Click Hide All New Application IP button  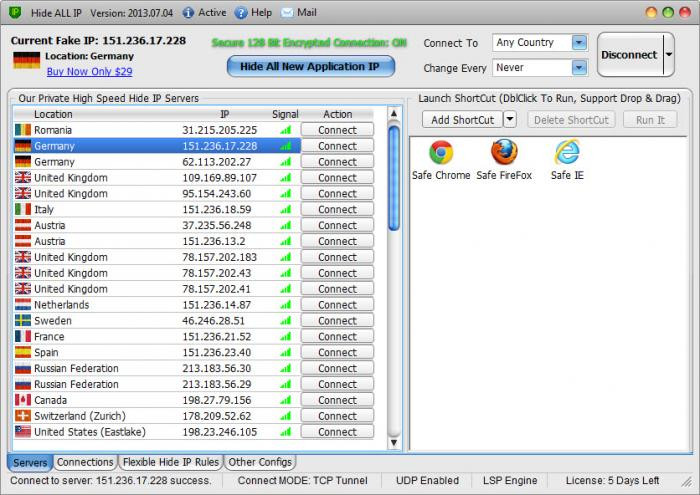(311, 67)
